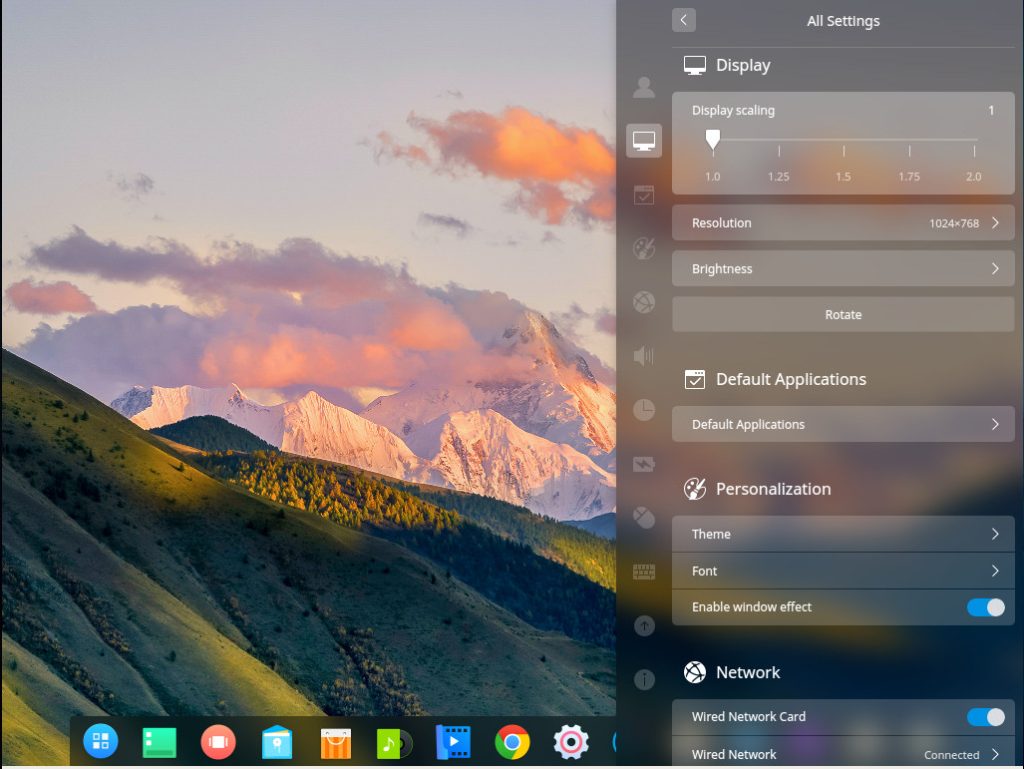The image size is (1024, 769).
Task: Select the Sound speaker icon in sidebar
Action: 643,355
